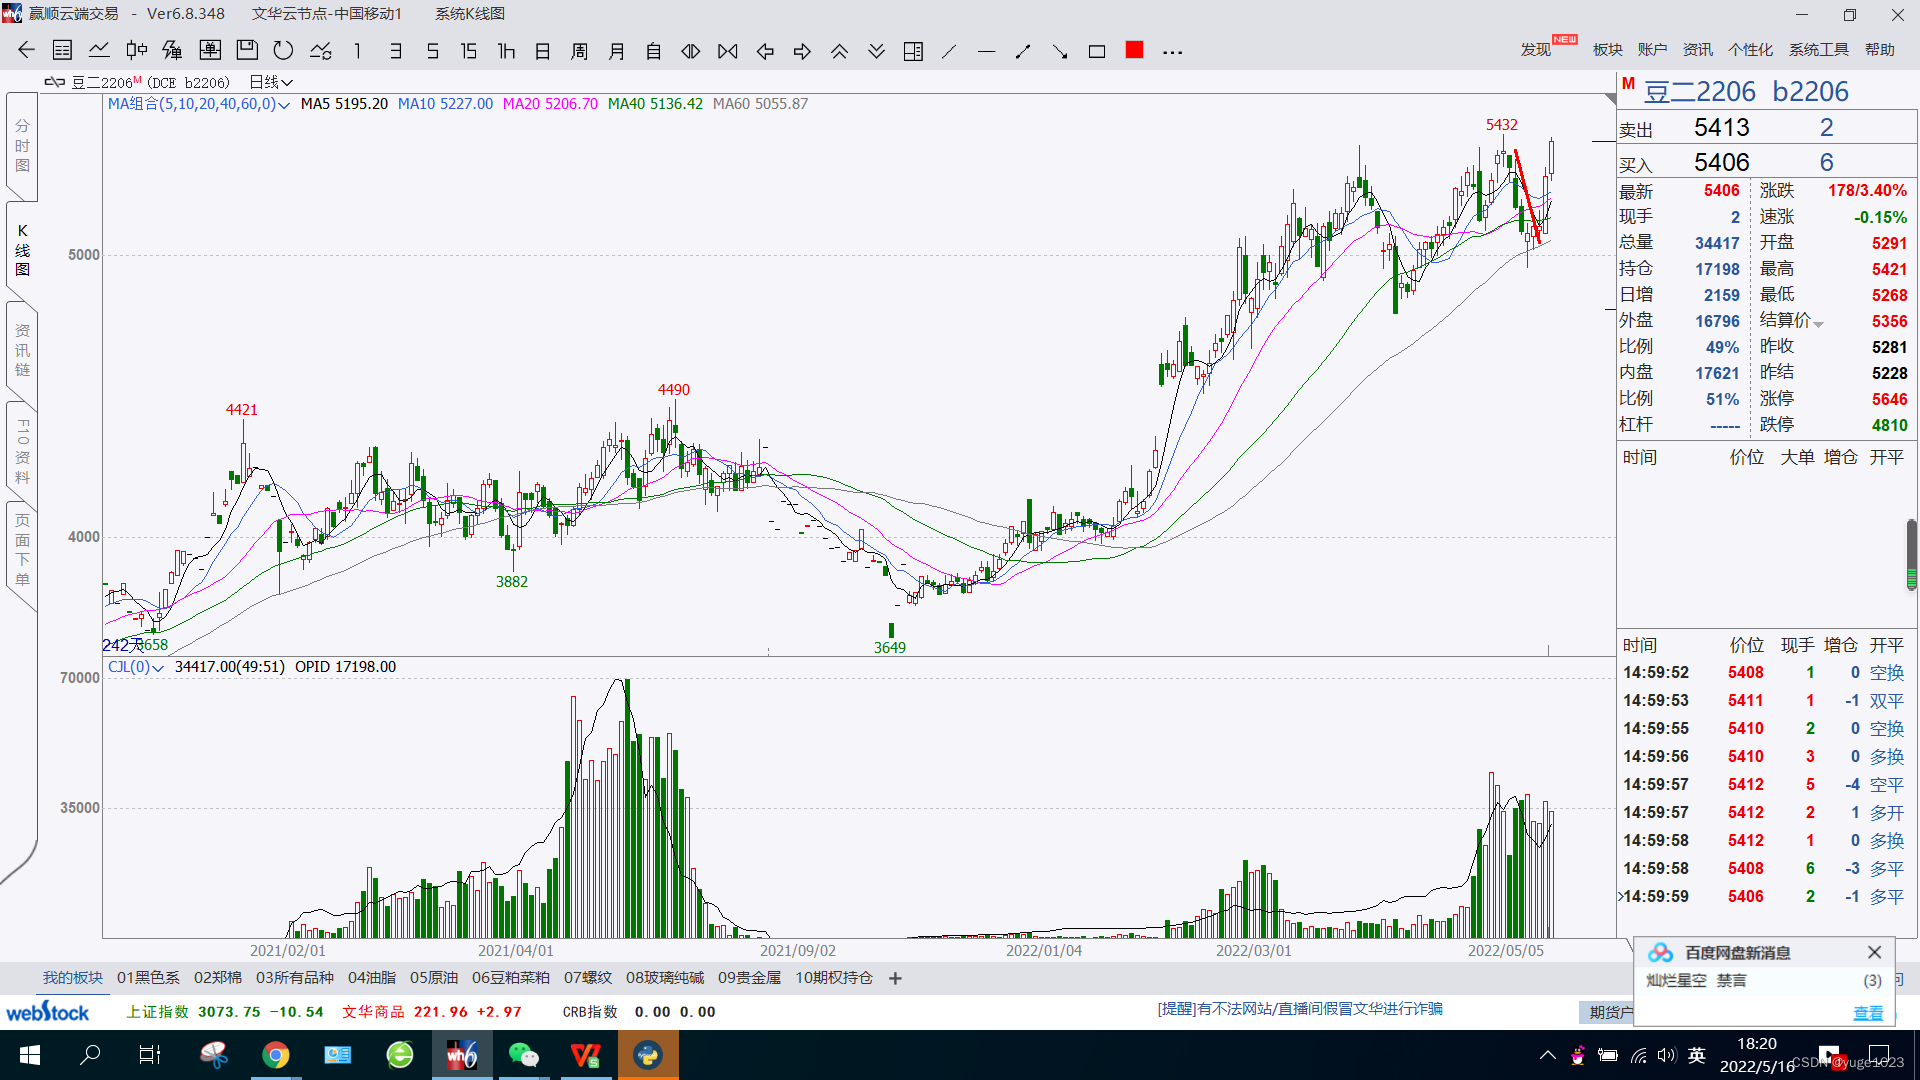The image size is (1920, 1080).
Task: Open the F10资料 side tab
Action: [x=22, y=451]
